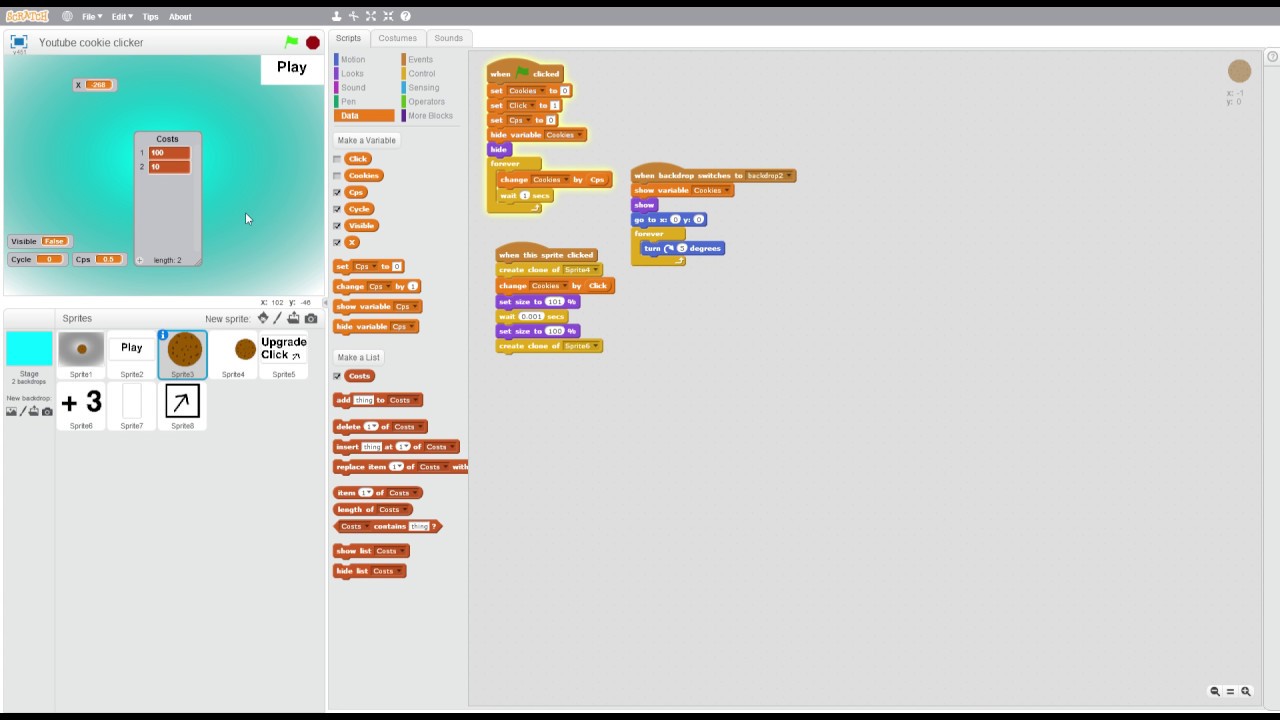
Task: Select the Control block category
Action: pyautogui.click(x=419, y=73)
